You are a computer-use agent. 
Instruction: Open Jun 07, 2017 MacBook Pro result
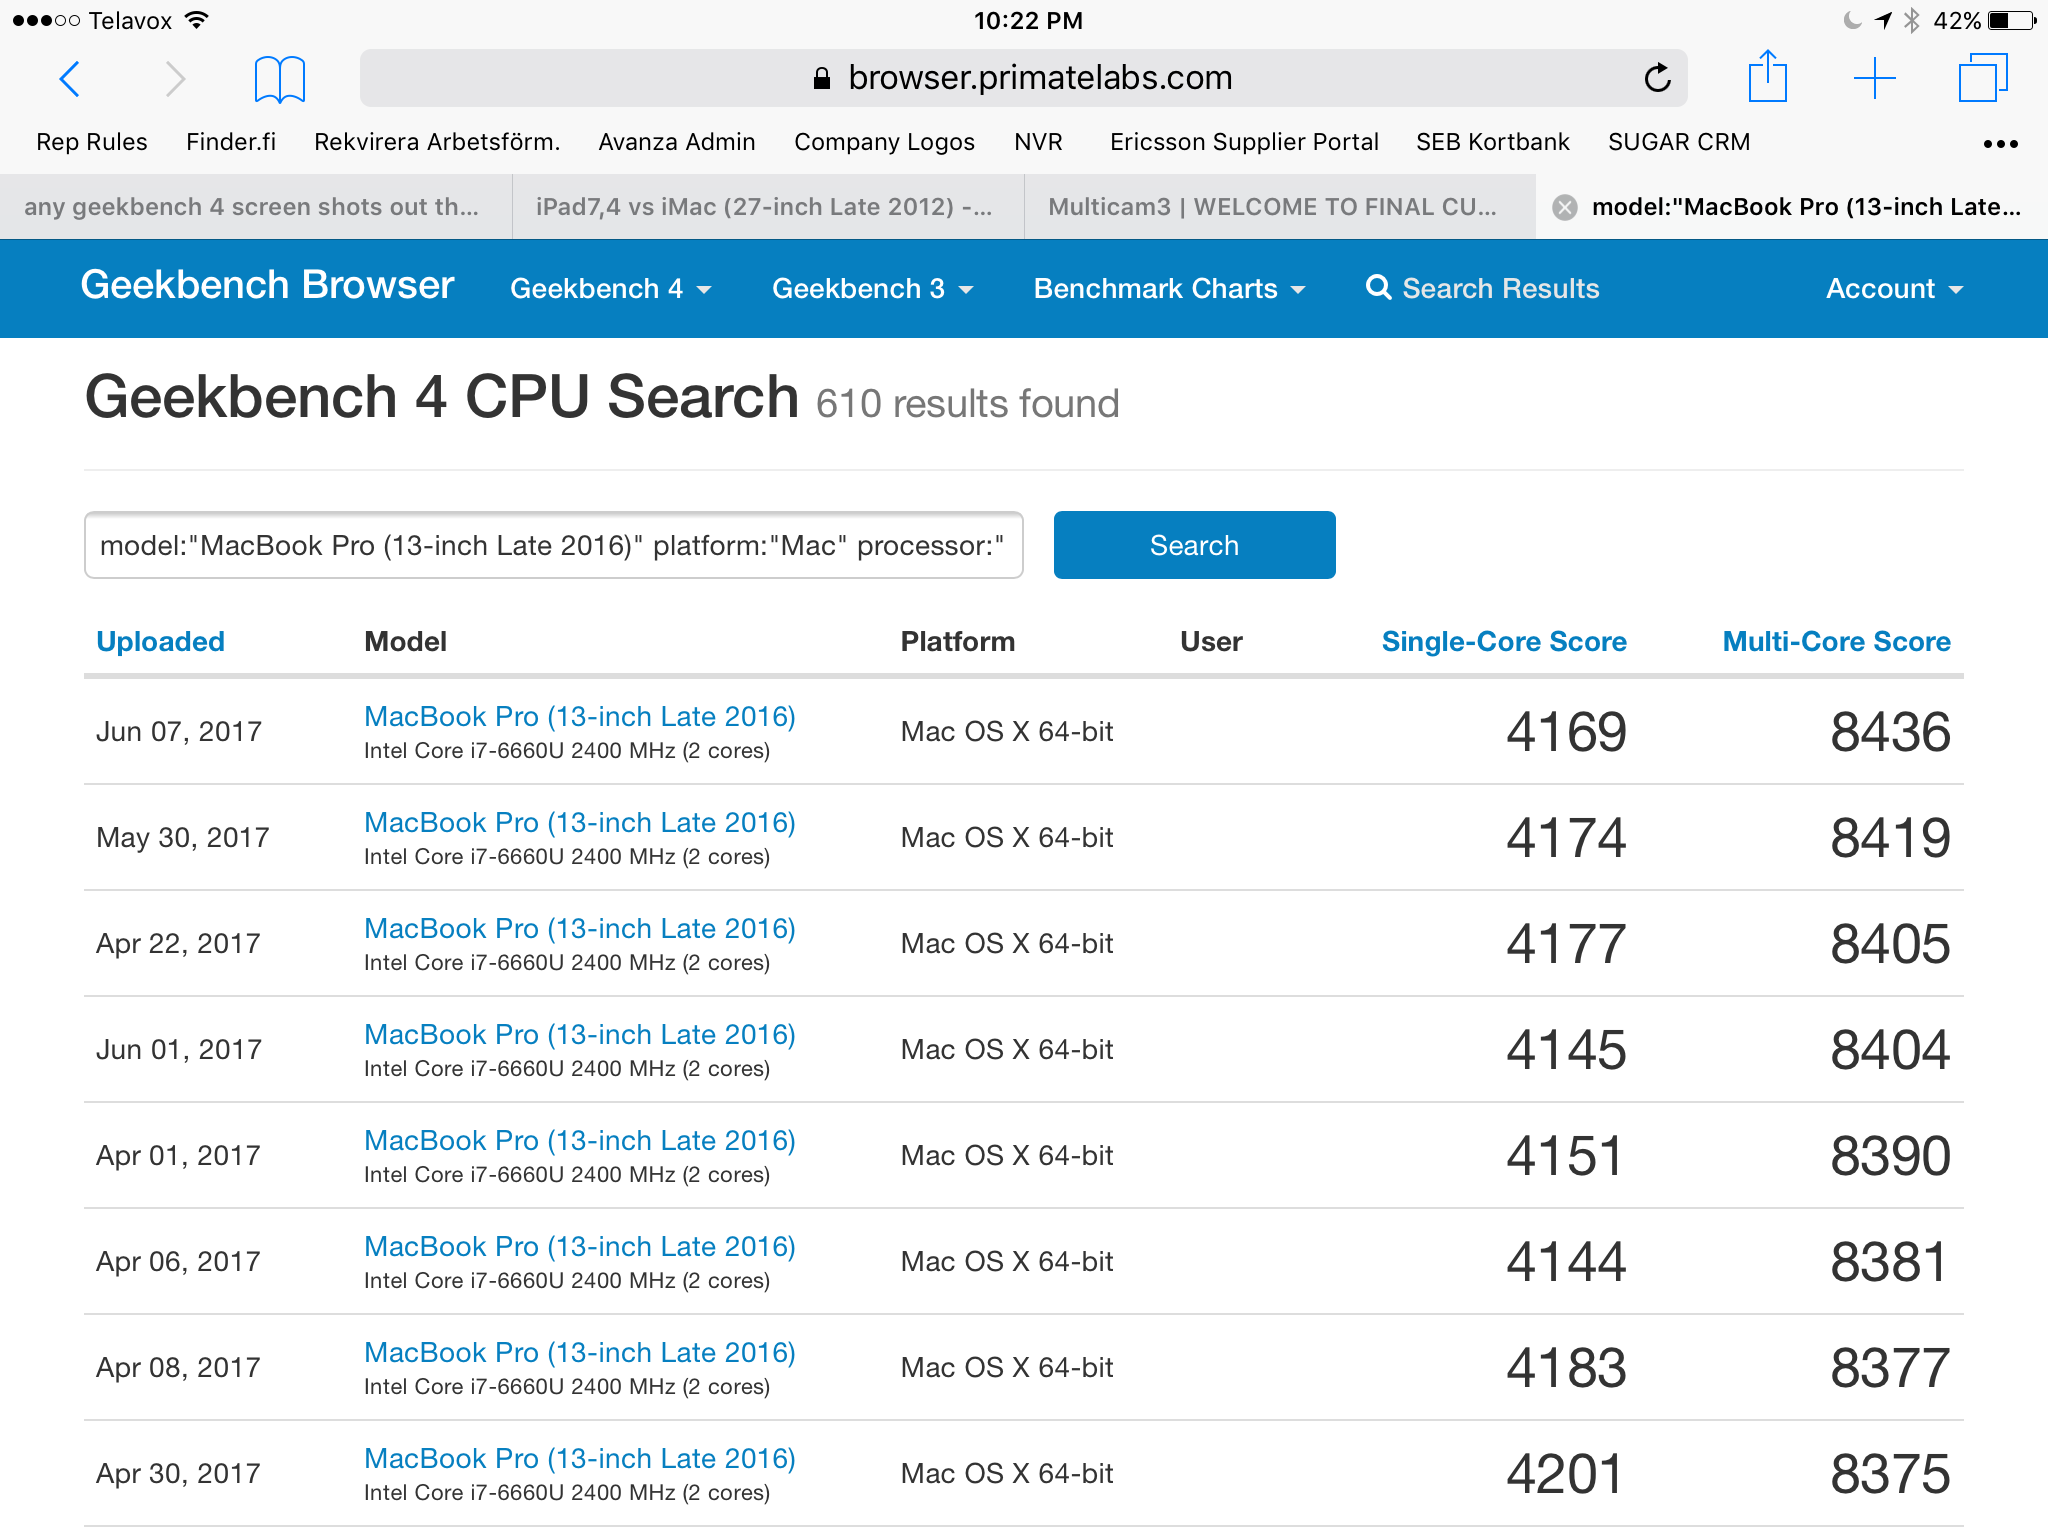pyautogui.click(x=580, y=717)
